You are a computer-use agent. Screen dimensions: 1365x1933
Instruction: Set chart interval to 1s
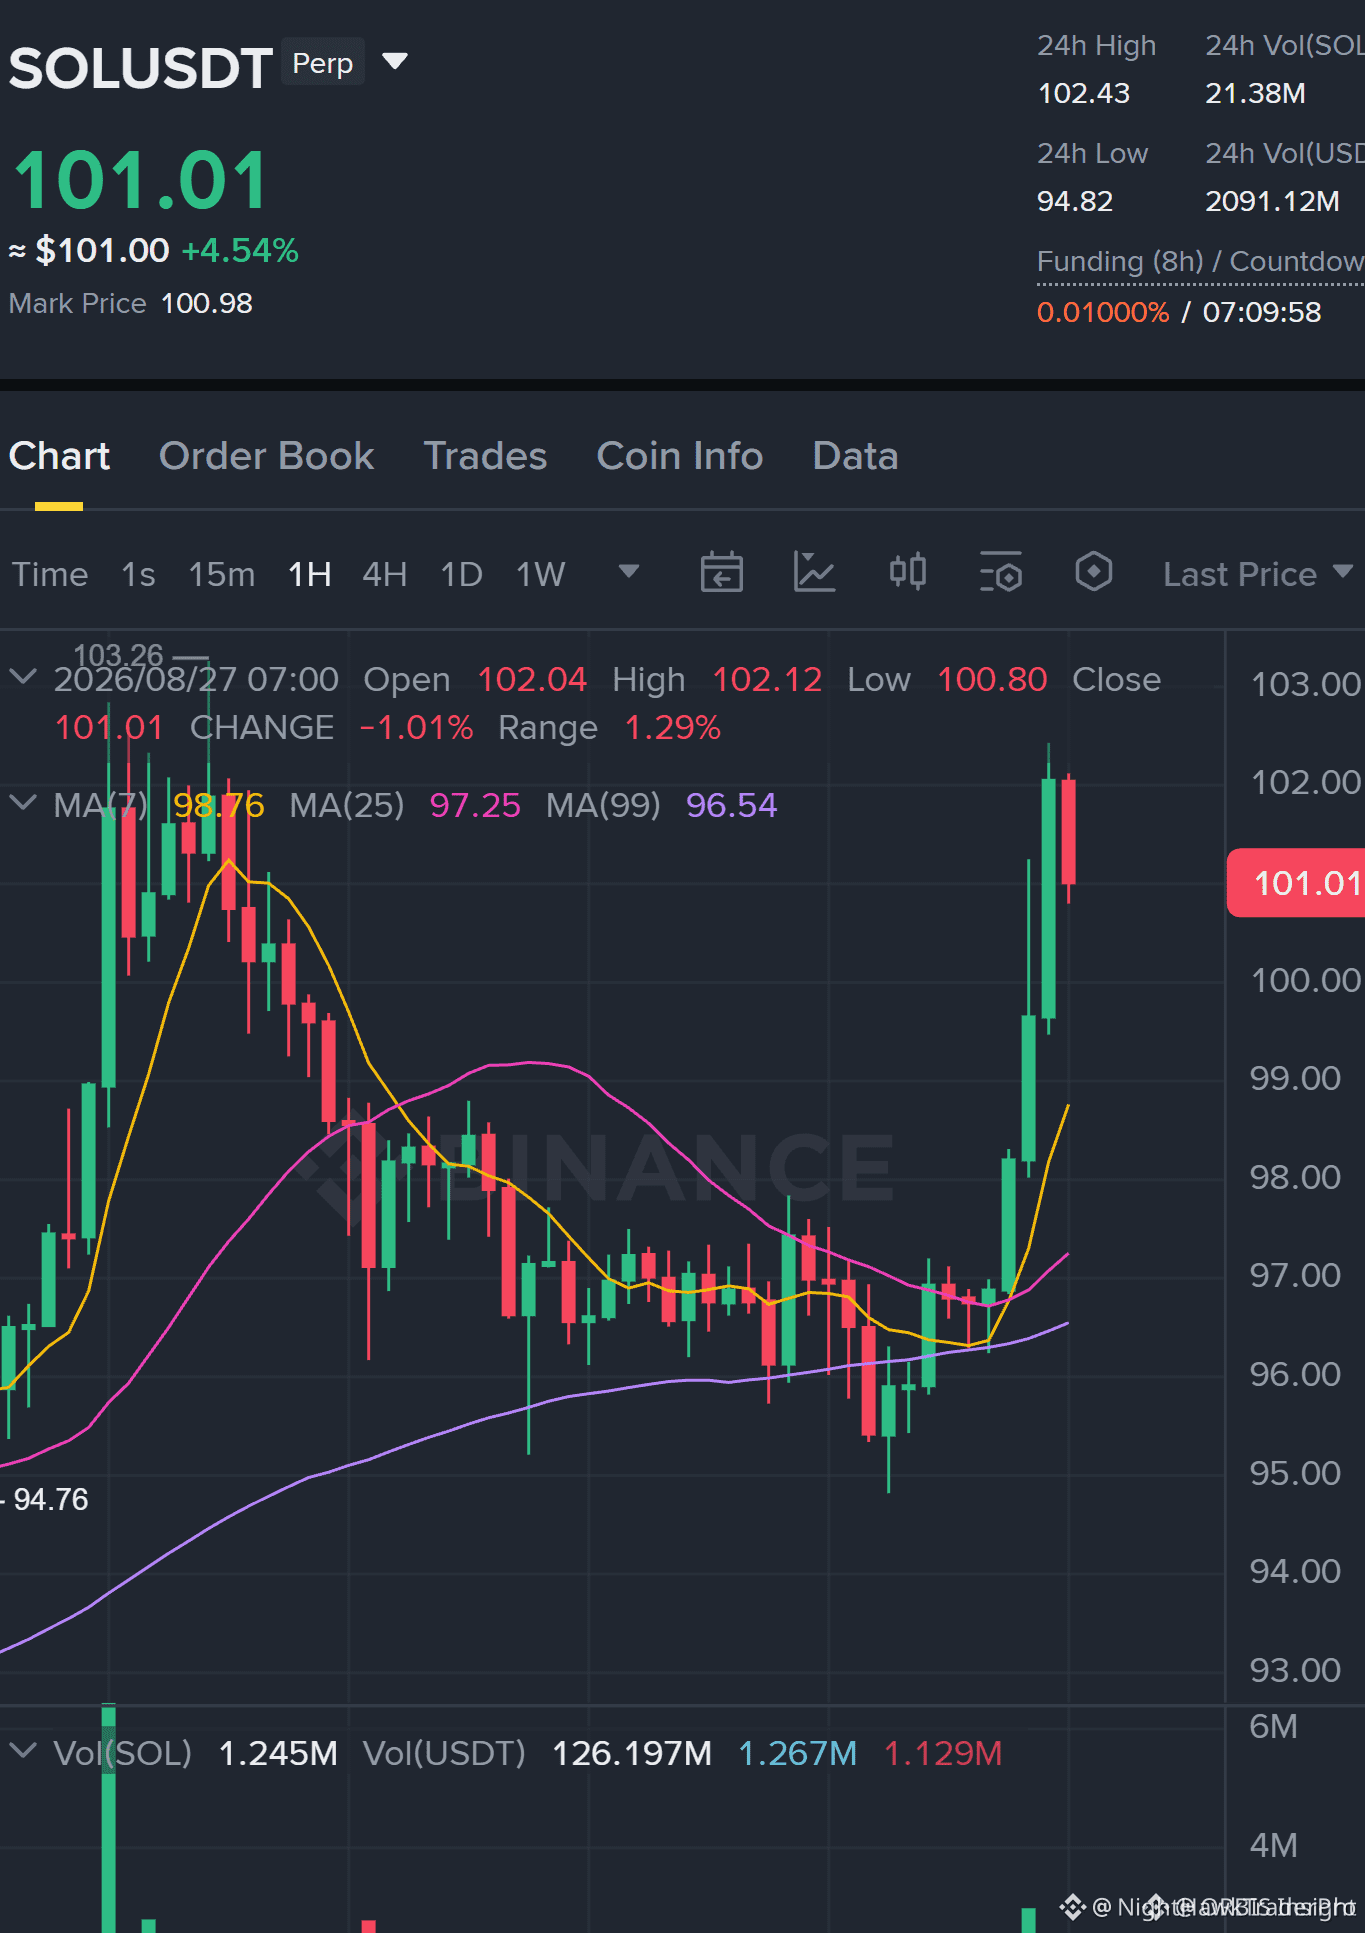(138, 575)
